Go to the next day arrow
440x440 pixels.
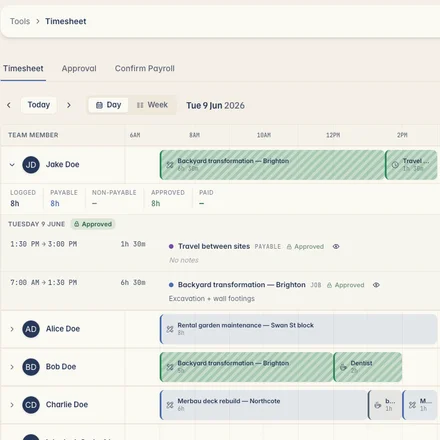pos(69,105)
